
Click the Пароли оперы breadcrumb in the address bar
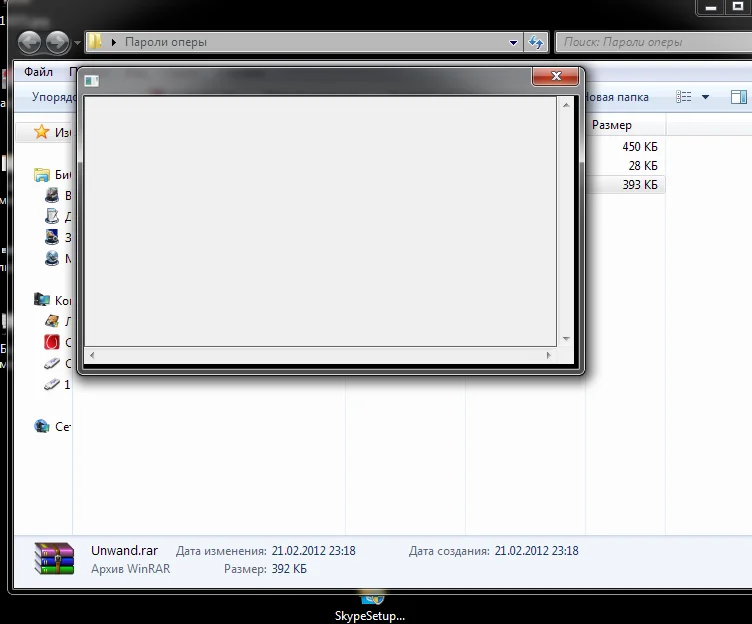coord(166,42)
